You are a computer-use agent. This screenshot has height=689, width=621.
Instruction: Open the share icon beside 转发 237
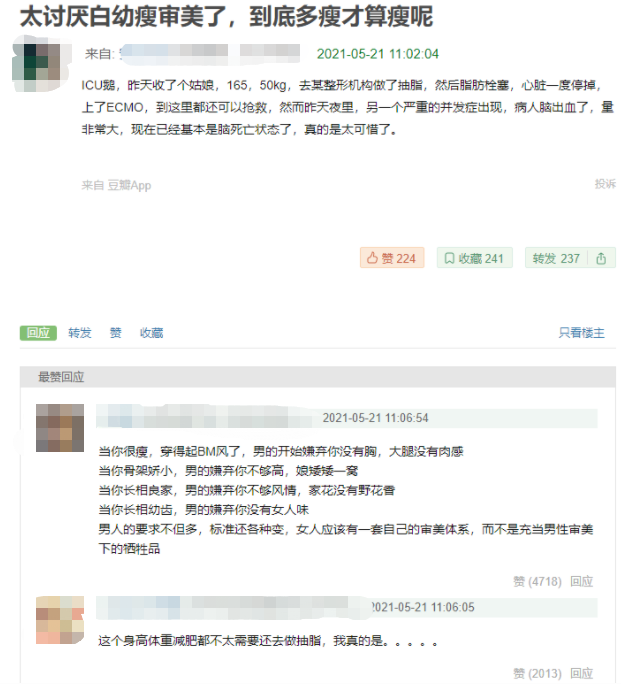tap(601, 258)
